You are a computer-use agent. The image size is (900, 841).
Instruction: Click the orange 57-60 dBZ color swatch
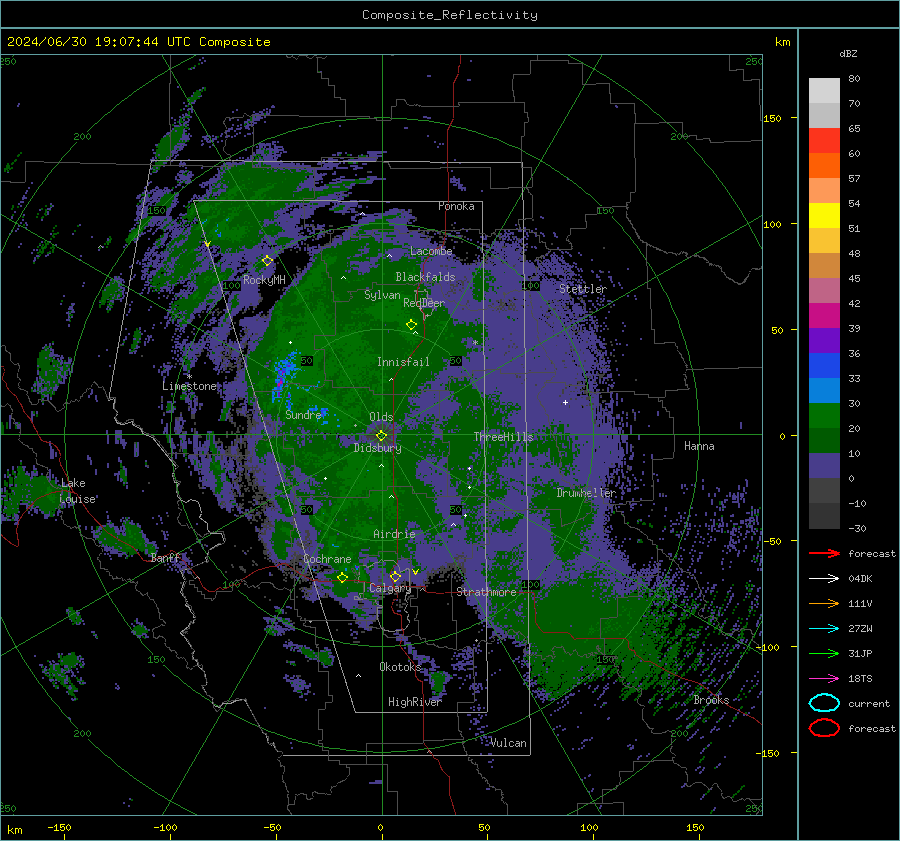pos(824,166)
